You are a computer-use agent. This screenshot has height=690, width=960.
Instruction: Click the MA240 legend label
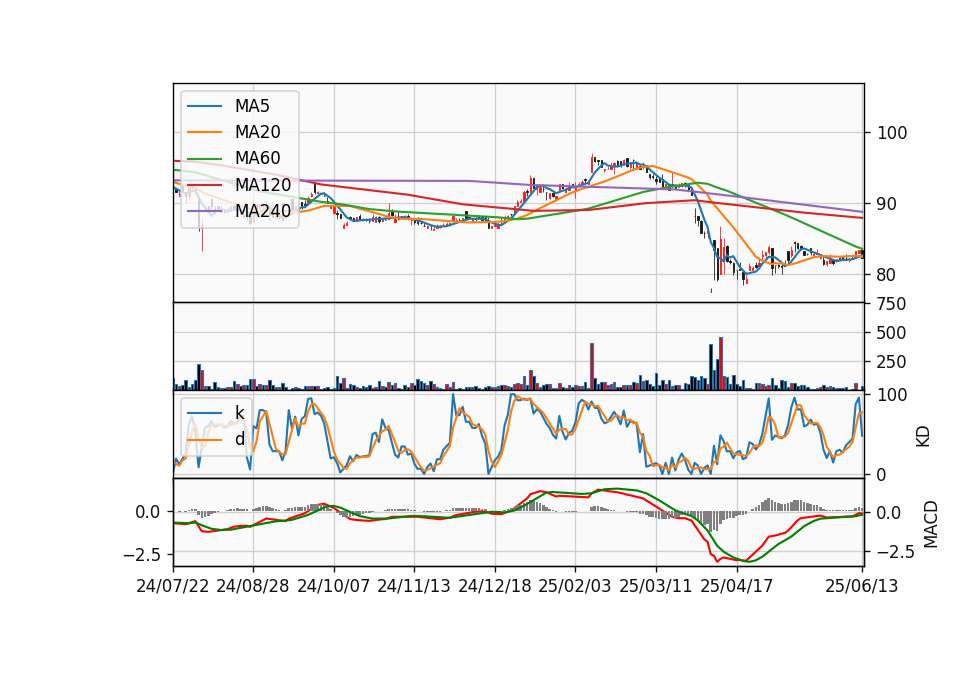pos(263,211)
